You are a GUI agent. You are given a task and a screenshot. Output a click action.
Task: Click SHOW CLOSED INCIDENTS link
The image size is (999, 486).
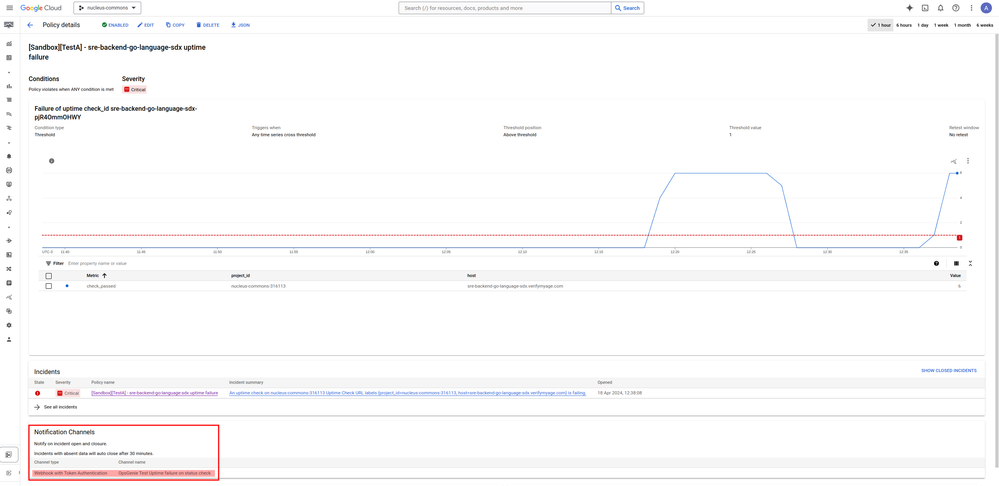point(949,371)
